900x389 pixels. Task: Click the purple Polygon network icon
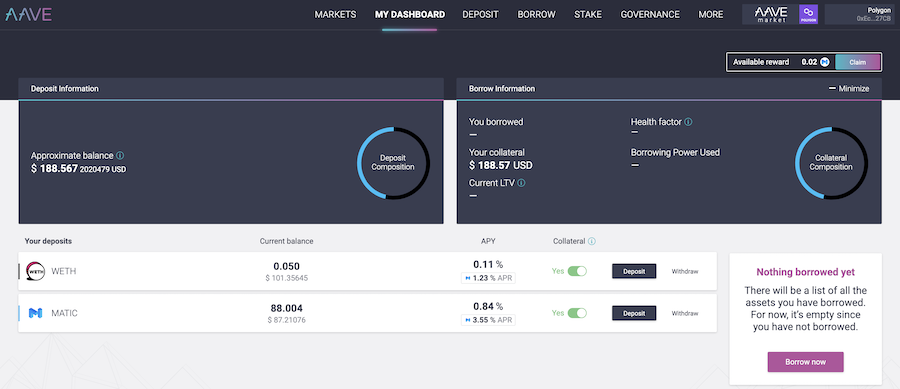click(808, 14)
